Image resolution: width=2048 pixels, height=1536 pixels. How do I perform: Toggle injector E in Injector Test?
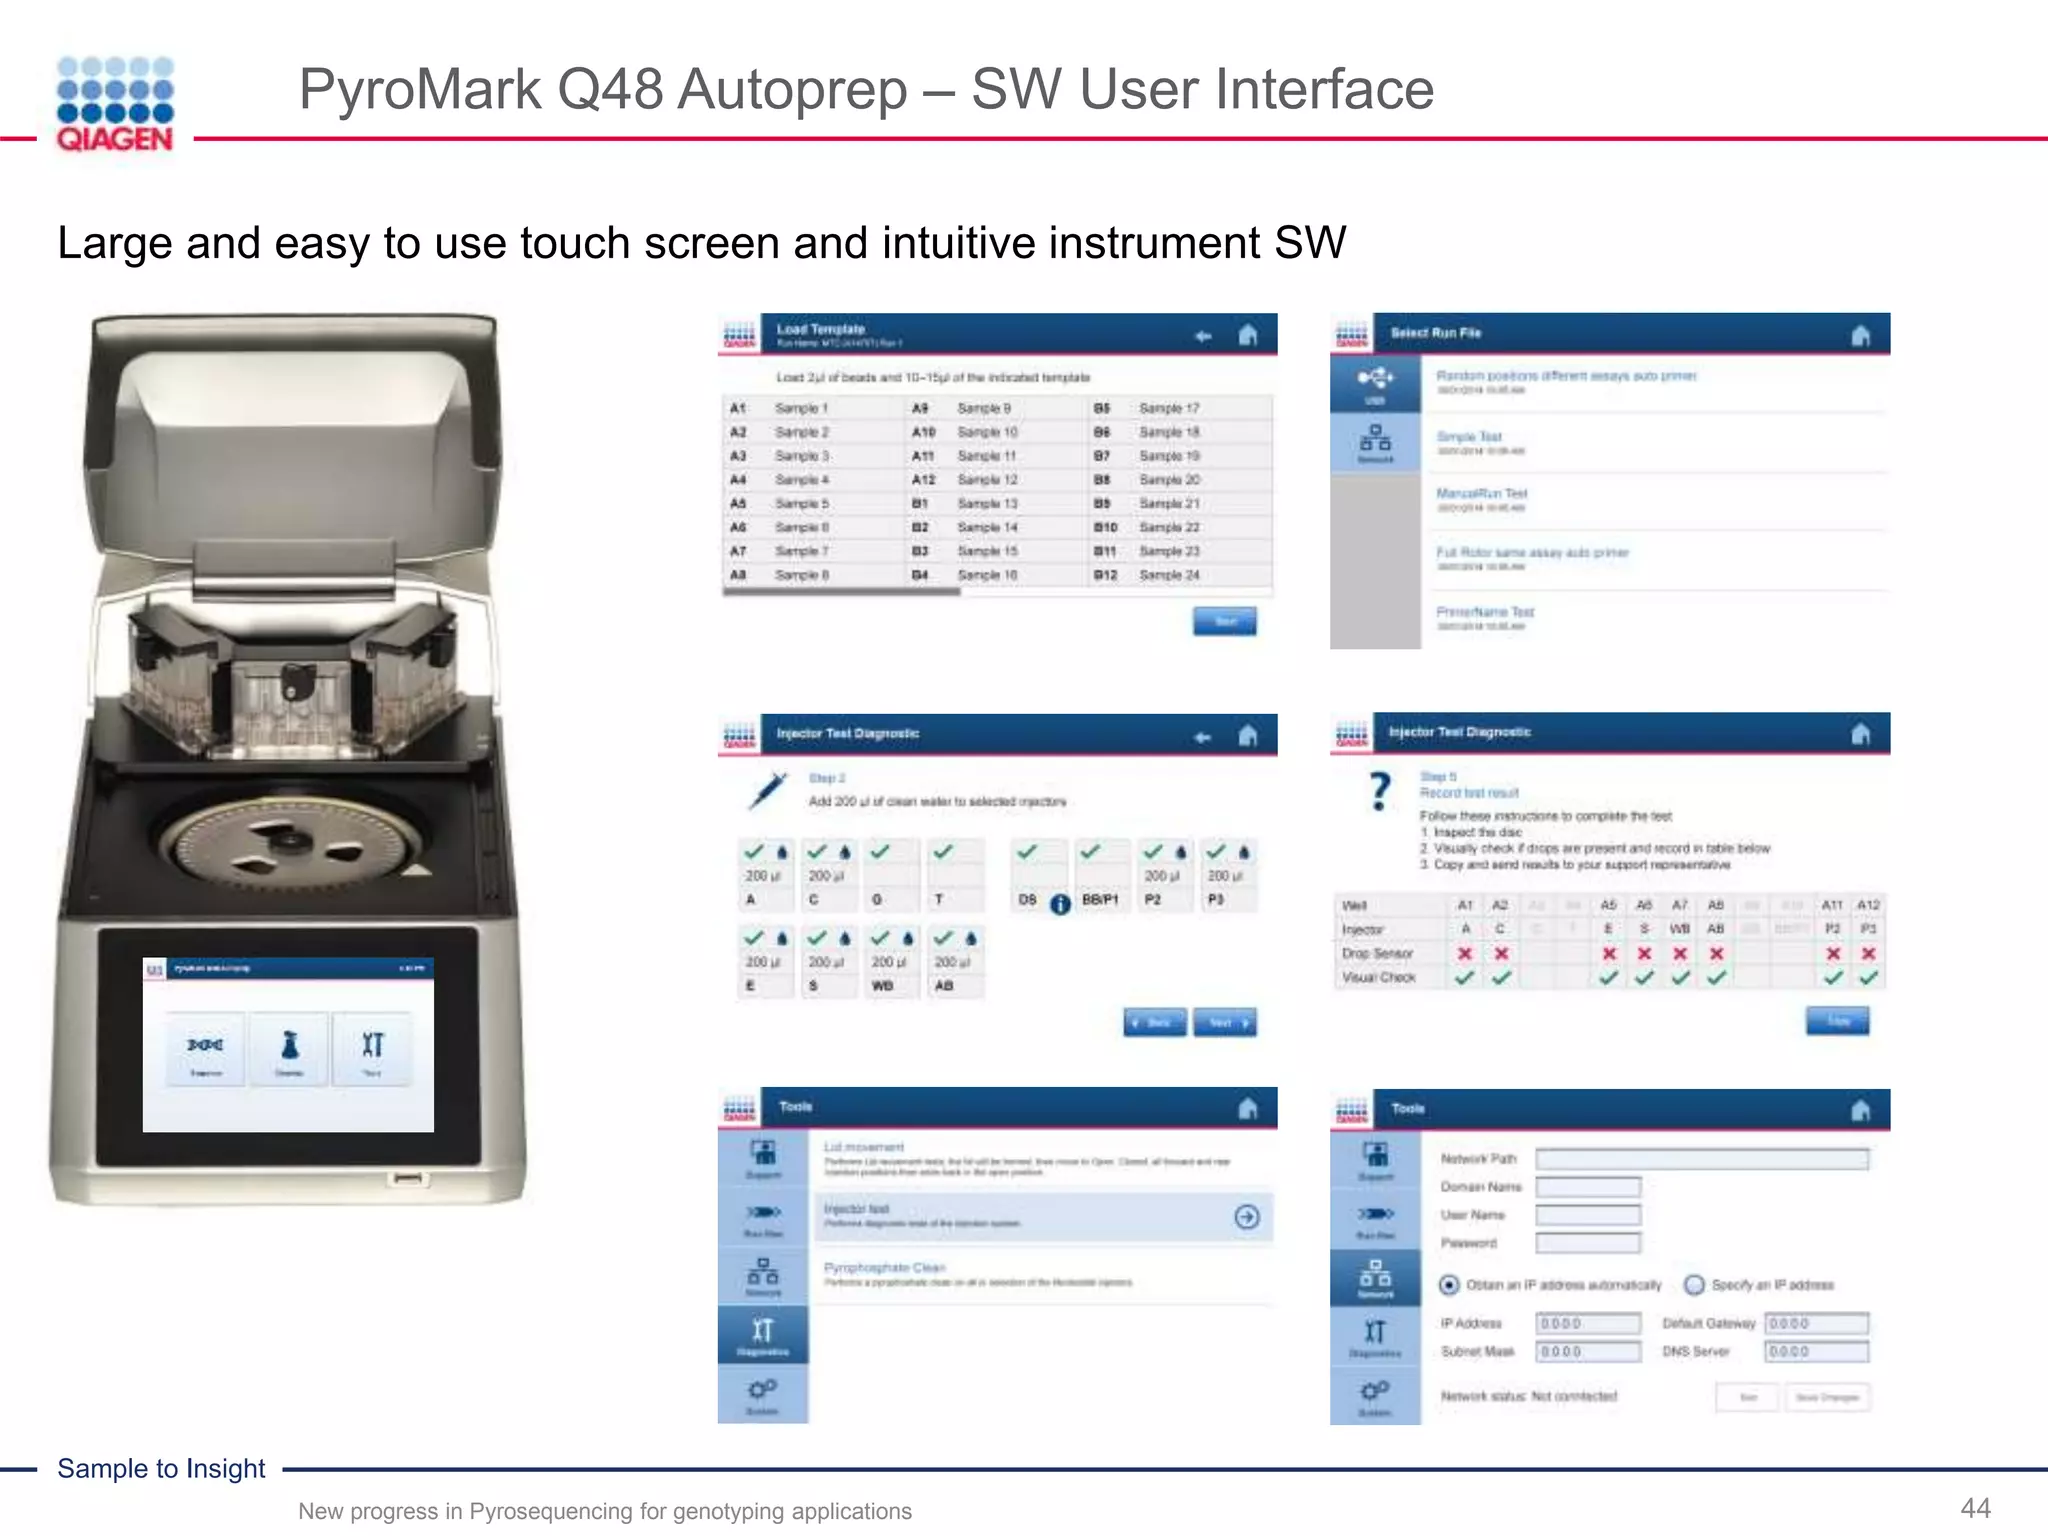766,961
